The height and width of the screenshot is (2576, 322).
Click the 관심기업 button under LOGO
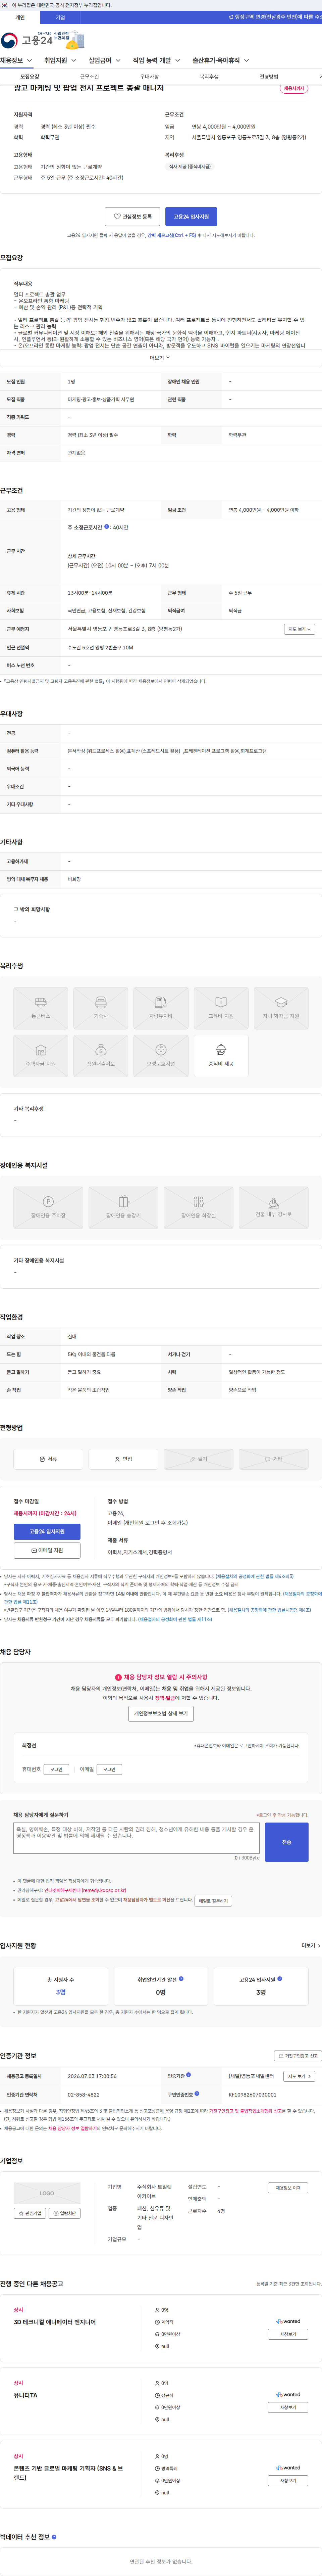[x=30, y=2213]
